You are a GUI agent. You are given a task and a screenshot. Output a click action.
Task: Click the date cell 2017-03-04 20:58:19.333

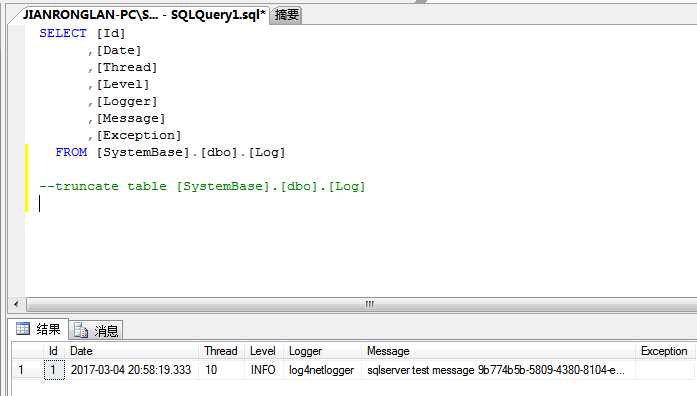click(133, 370)
